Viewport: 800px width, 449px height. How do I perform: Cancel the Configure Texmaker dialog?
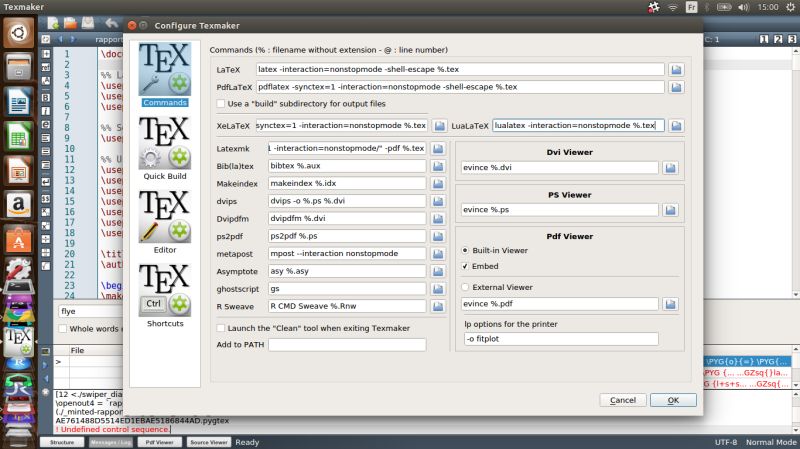pos(623,400)
